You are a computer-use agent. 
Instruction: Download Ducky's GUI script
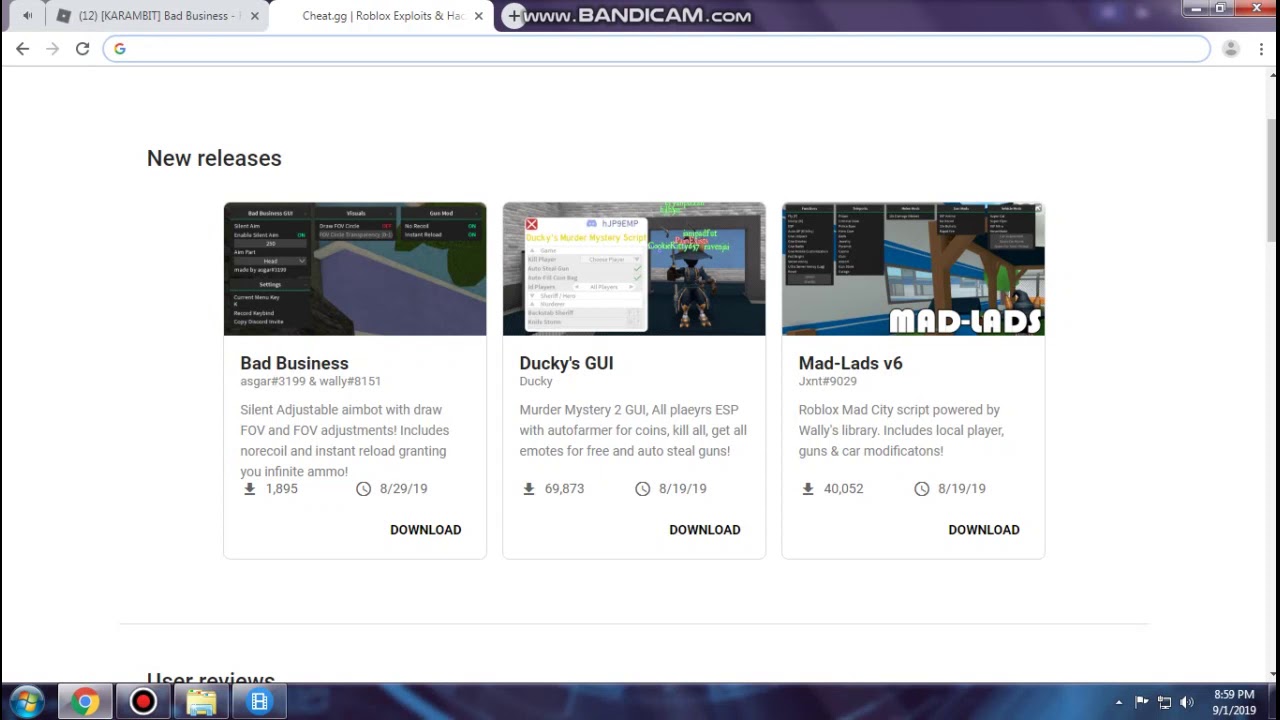pyautogui.click(x=705, y=530)
